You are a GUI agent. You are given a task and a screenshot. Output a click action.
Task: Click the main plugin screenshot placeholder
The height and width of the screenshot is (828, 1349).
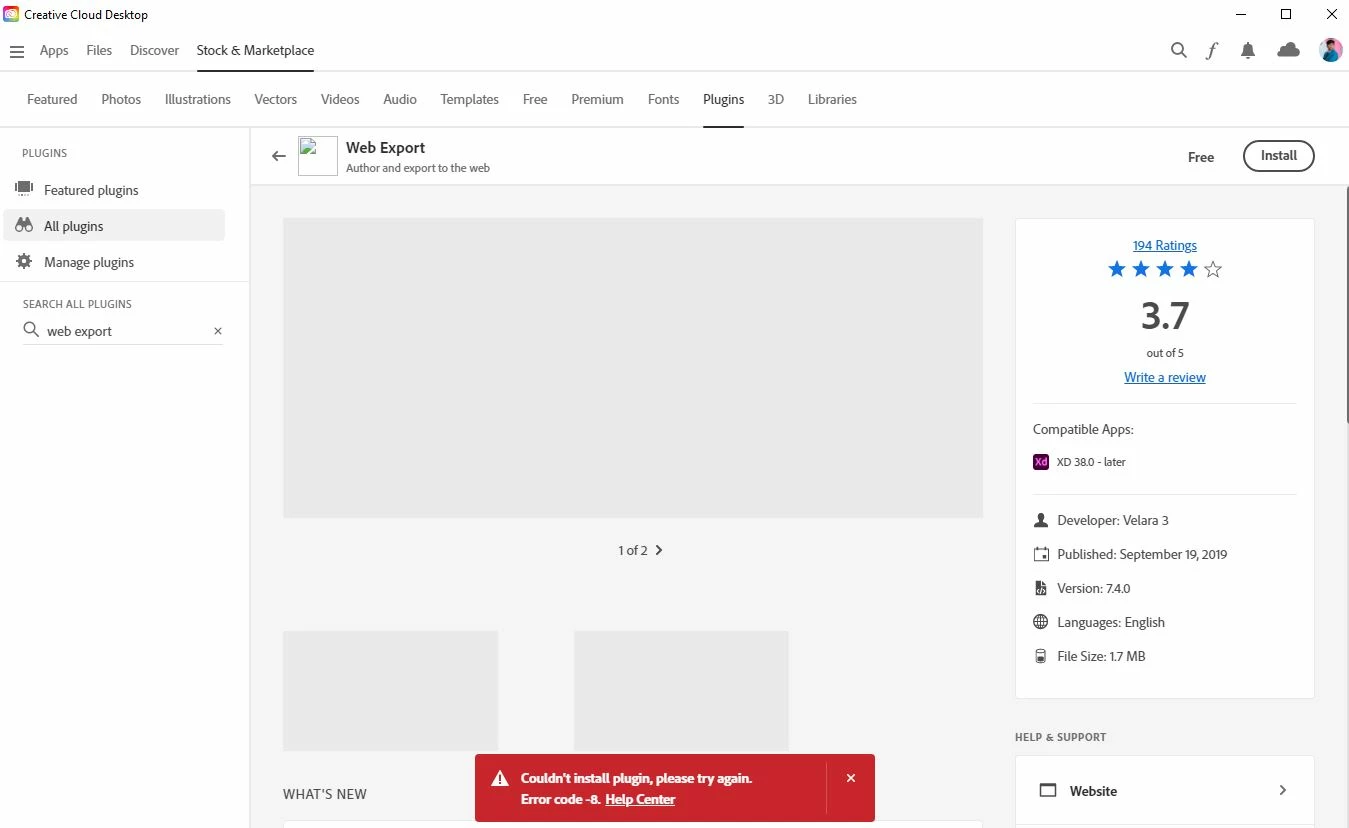[633, 368]
